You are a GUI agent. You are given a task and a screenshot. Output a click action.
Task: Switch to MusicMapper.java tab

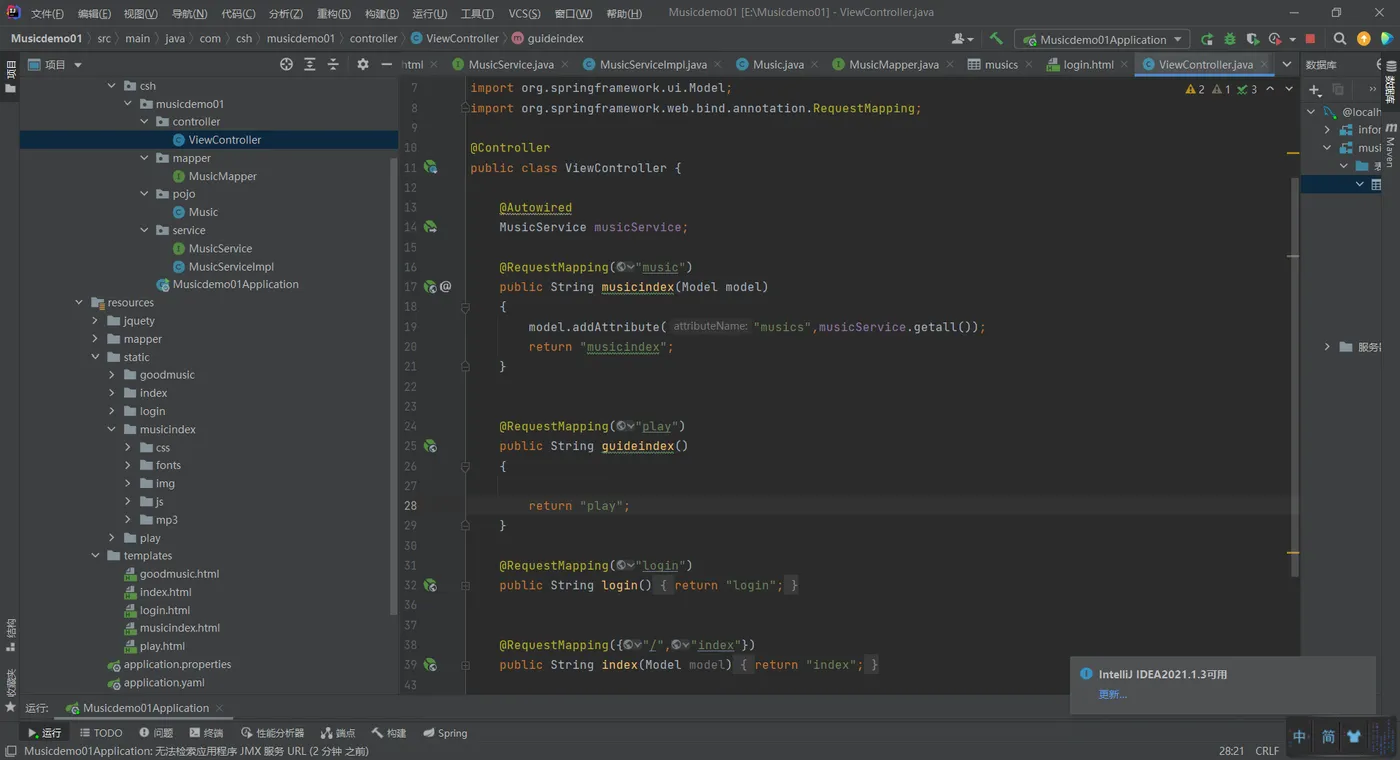(x=894, y=64)
